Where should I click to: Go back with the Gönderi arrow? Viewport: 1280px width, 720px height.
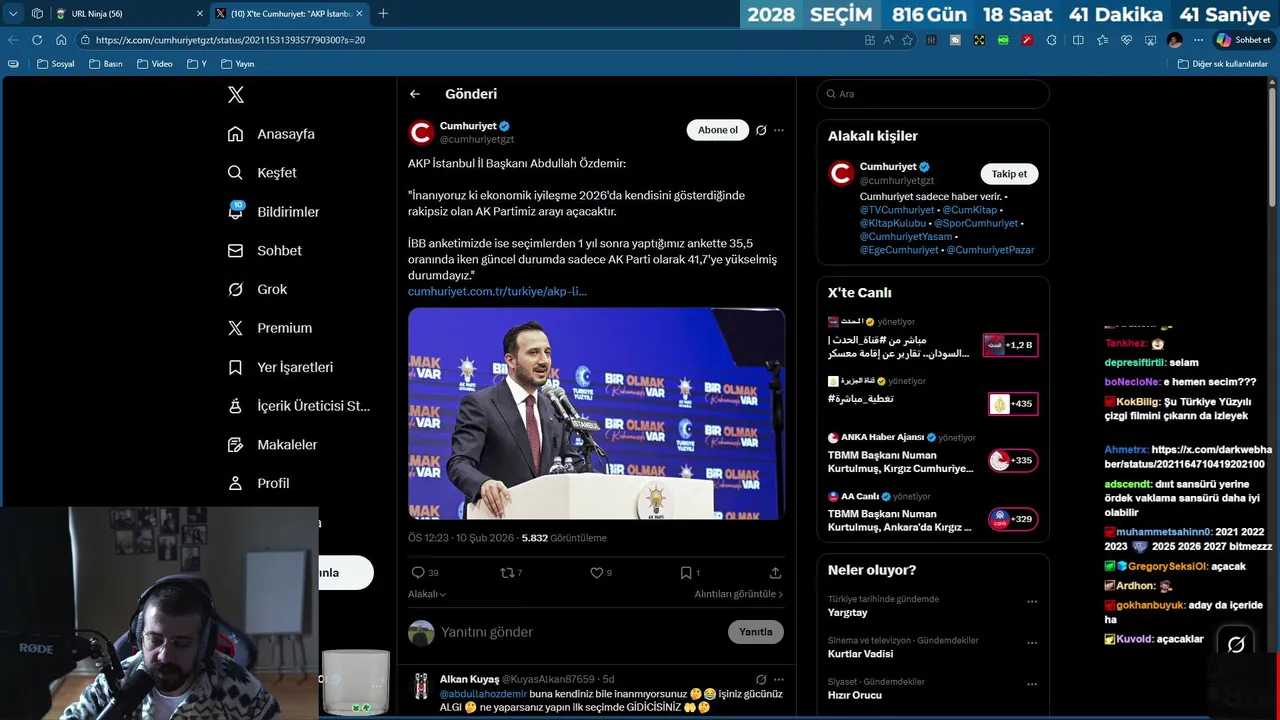(415, 94)
